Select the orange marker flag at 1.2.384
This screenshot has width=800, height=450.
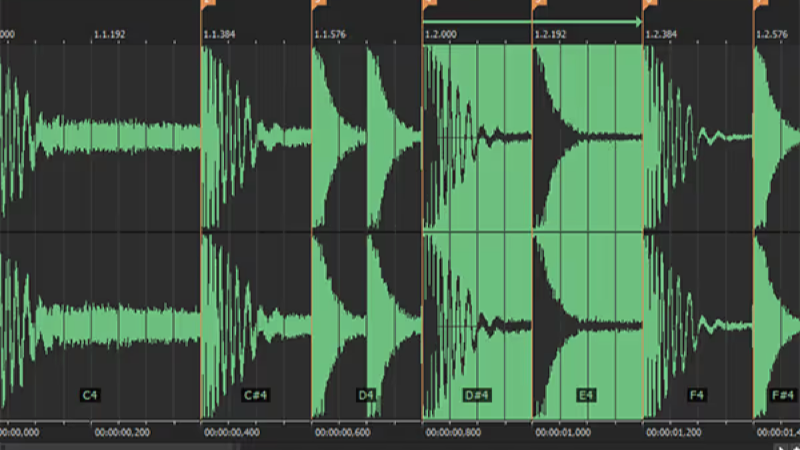[x=651, y=4]
